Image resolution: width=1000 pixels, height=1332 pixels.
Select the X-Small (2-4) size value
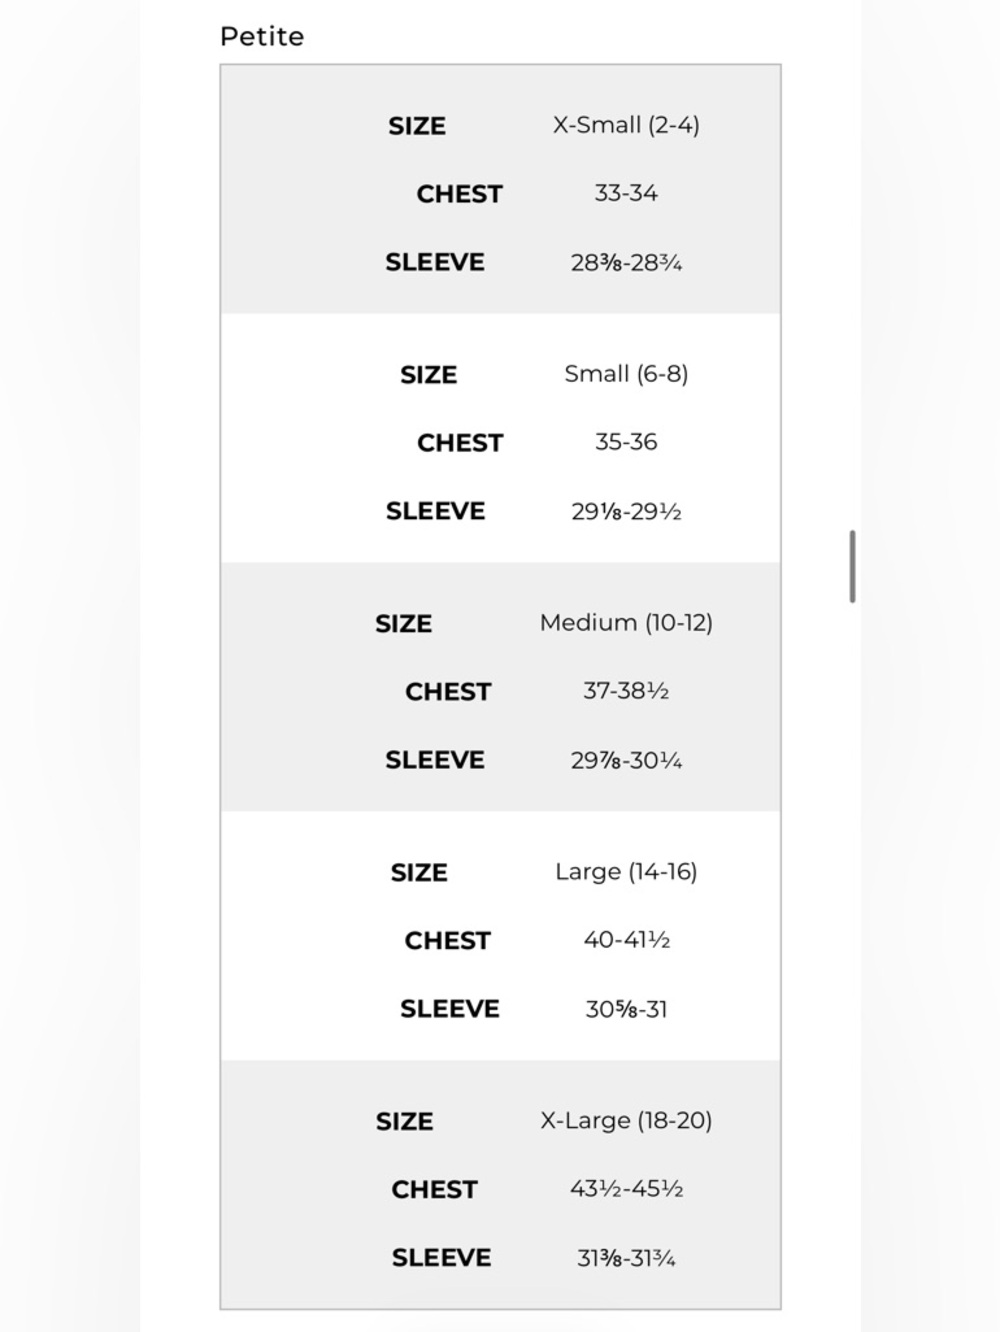tap(626, 125)
